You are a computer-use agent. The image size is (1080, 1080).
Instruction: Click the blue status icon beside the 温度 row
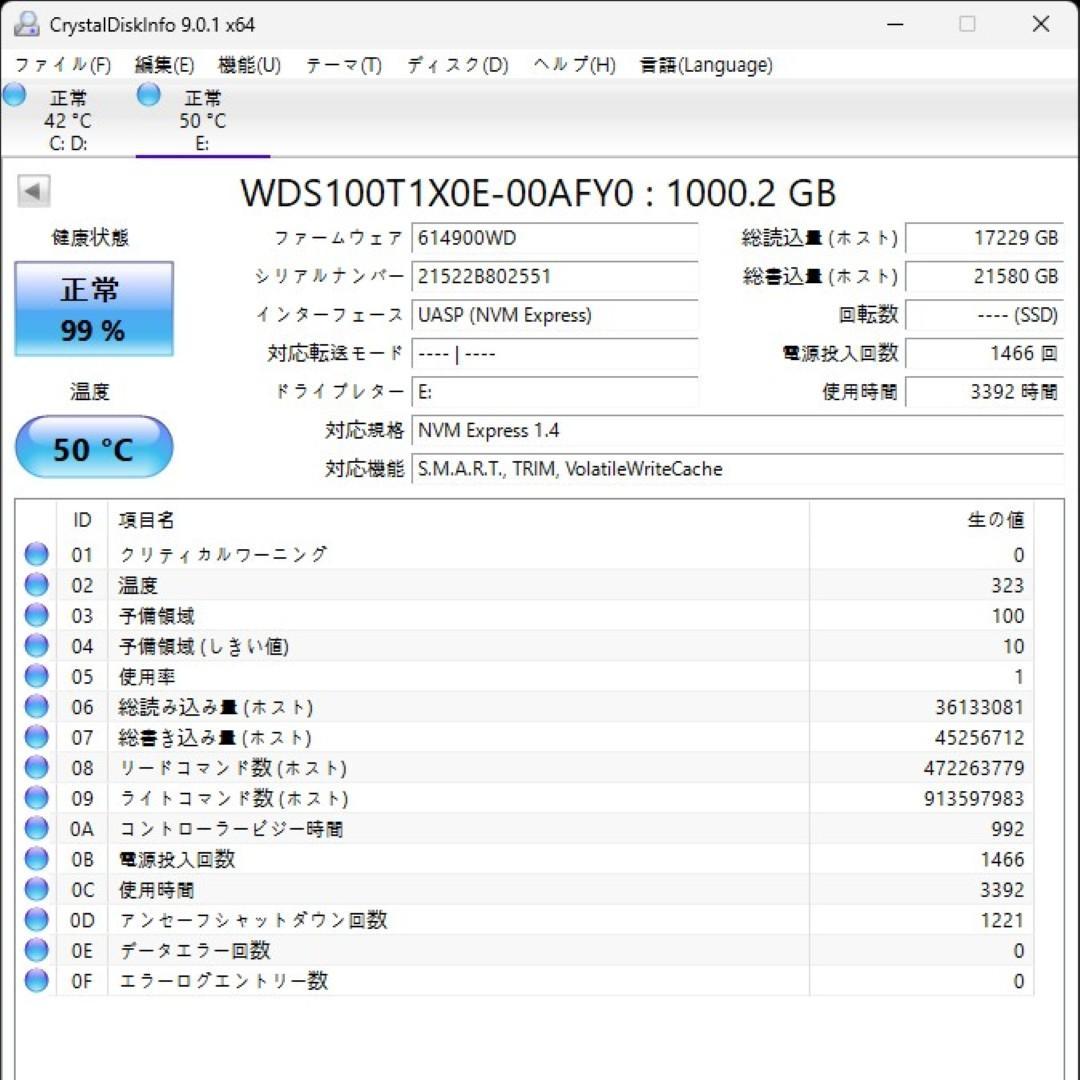pyautogui.click(x=36, y=585)
